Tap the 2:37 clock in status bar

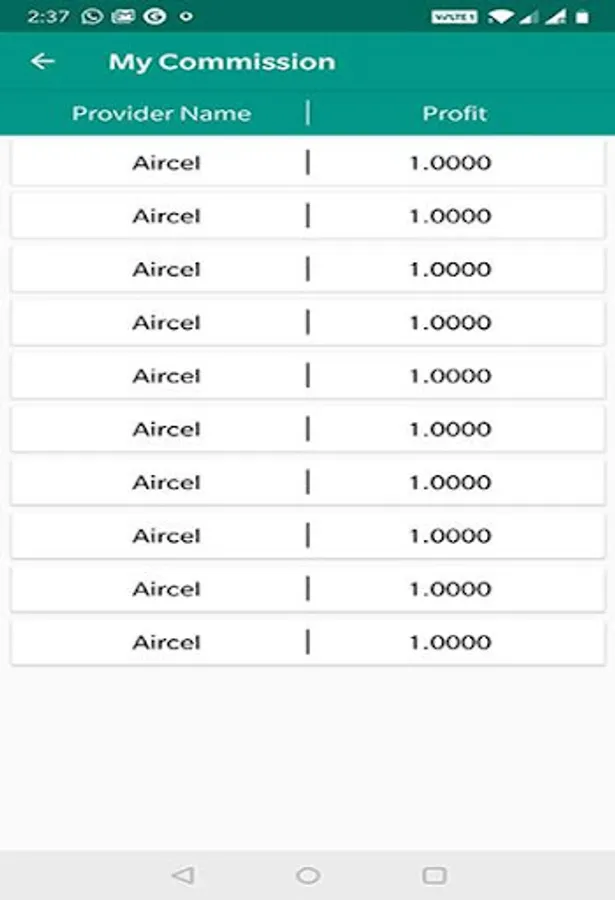(47, 16)
